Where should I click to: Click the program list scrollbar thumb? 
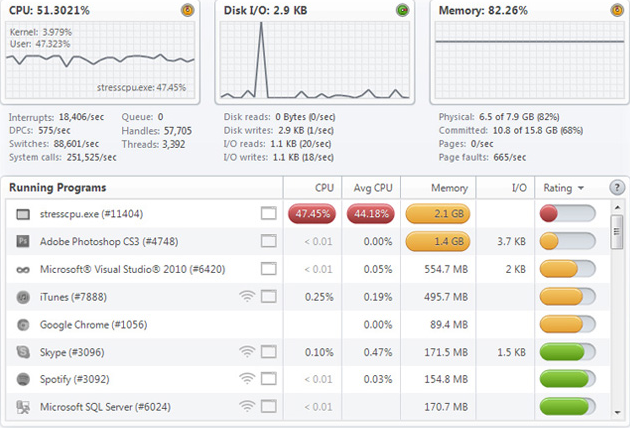617,232
